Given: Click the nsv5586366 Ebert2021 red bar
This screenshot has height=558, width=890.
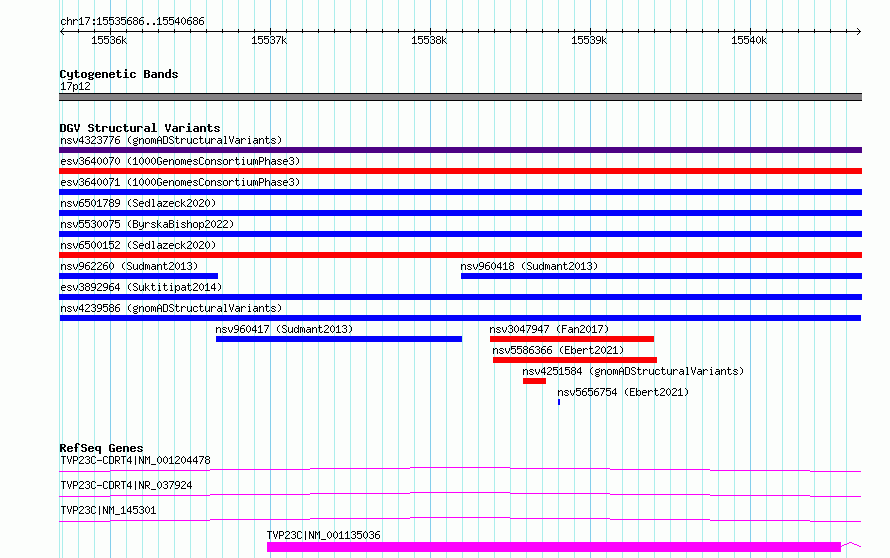Looking at the screenshot, I should click(575, 360).
